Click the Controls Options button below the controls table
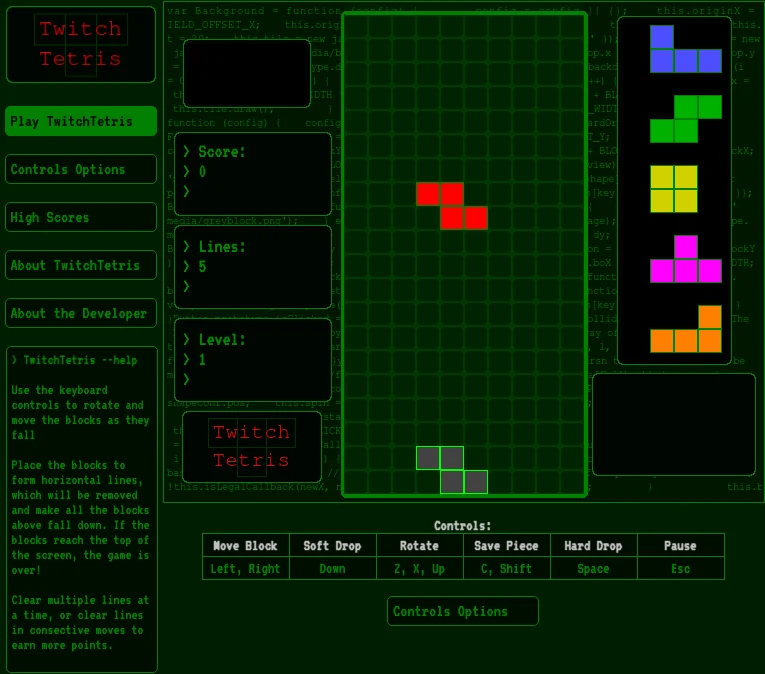Image resolution: width=765 pixels, height=674 pixels. pyautogui.click(x=463, y=611)
